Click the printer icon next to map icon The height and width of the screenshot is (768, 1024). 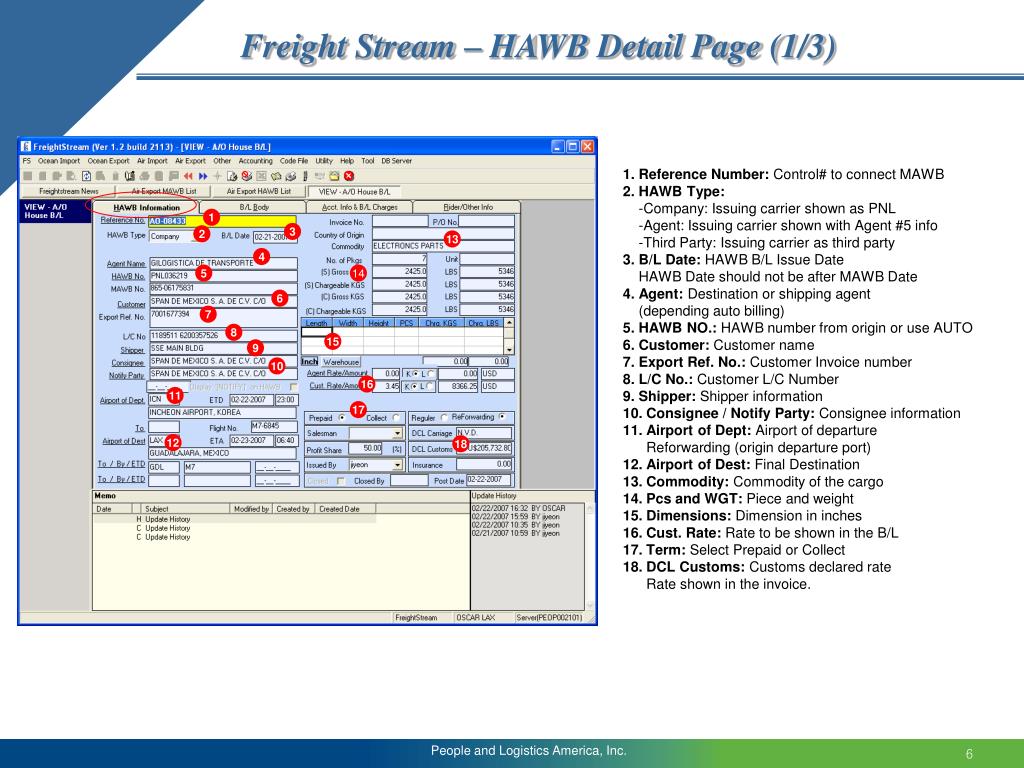coord(291,176)
